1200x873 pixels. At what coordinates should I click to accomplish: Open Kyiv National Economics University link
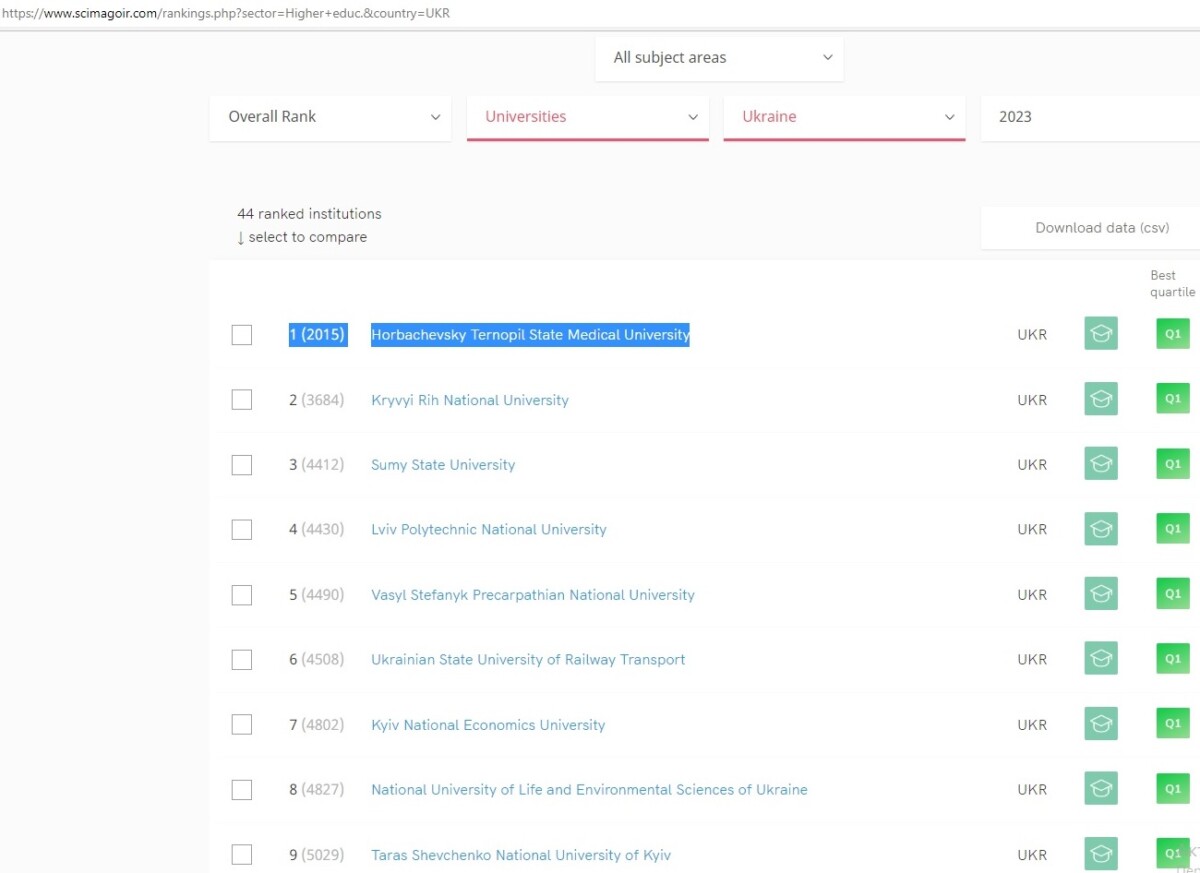488,725
